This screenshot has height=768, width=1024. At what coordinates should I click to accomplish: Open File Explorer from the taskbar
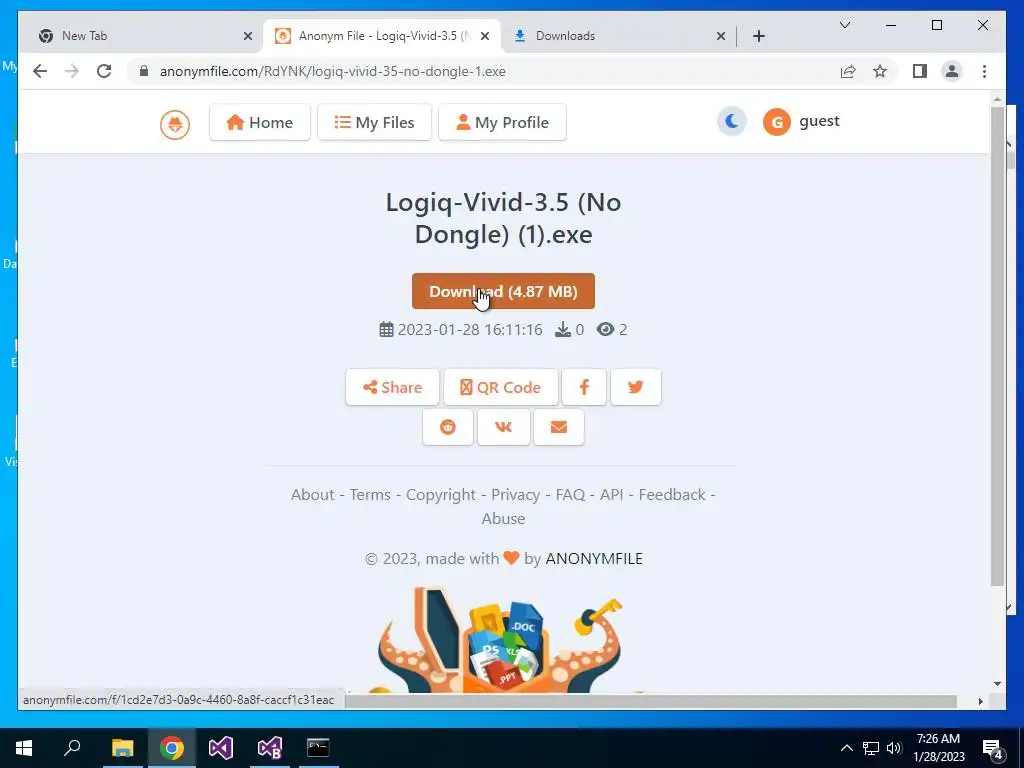(122, 748)
